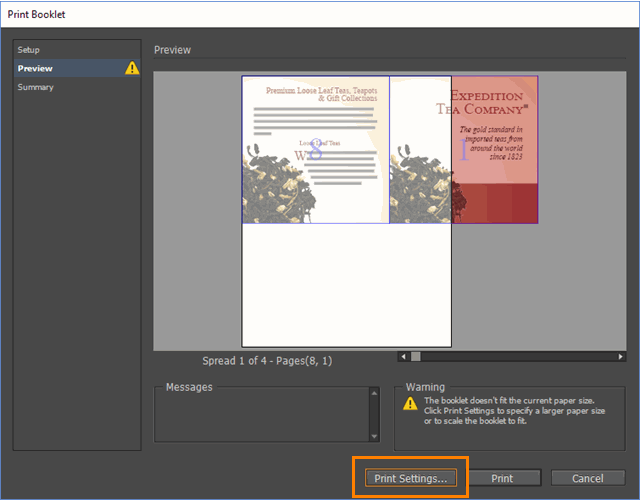Click the Print Booklet title text
The image size is (640, 501).
pos(36,14)
